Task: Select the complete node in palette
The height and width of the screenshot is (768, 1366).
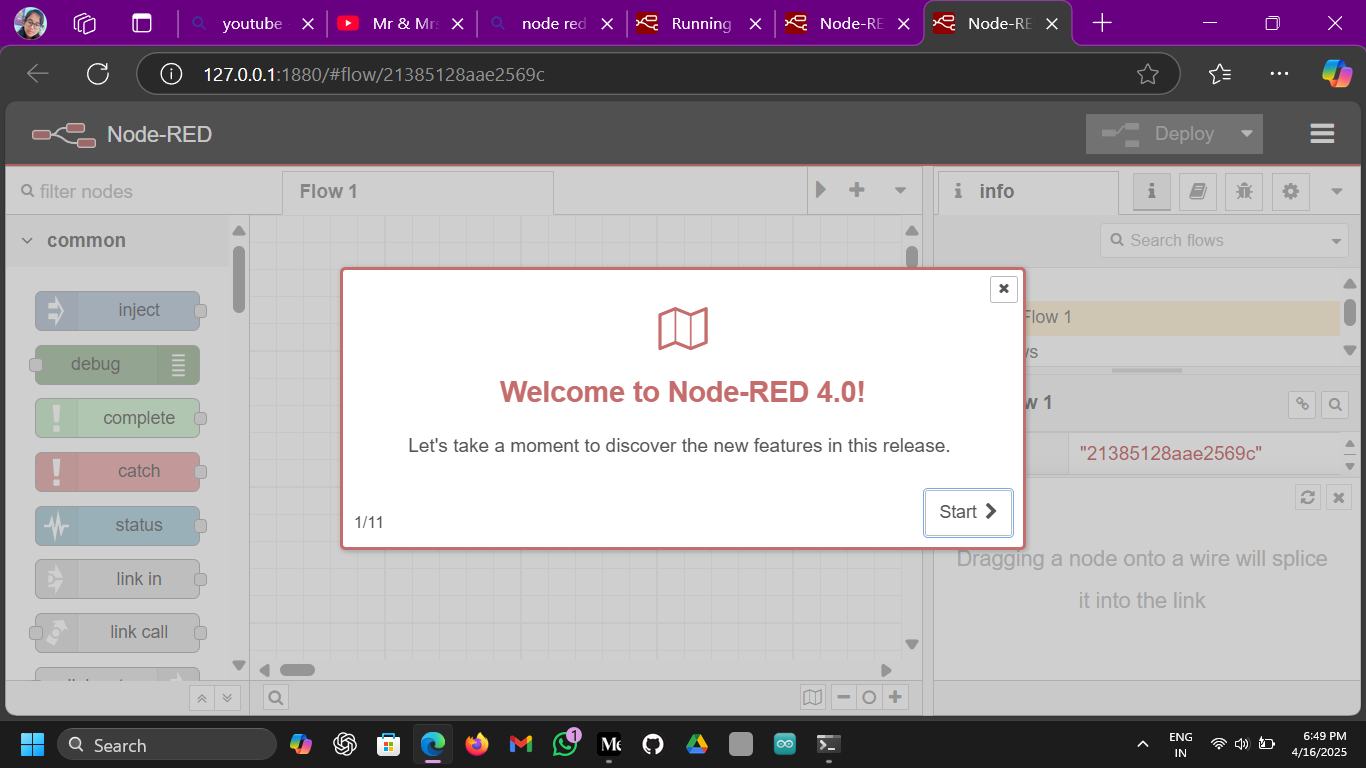Action: point(118,418)
